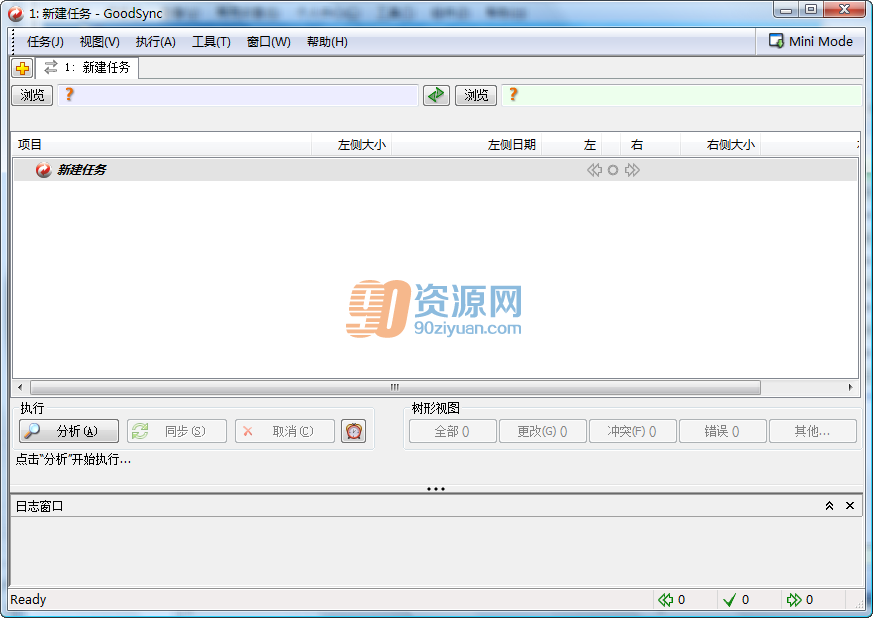Image resolution: width=873 pixels, height=618 pixels.
Task: Click the right folder path field
Action: 681,95
